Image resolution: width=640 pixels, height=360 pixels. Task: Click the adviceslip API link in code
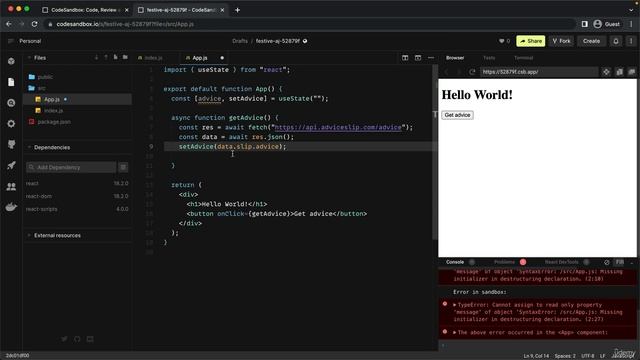338,127
